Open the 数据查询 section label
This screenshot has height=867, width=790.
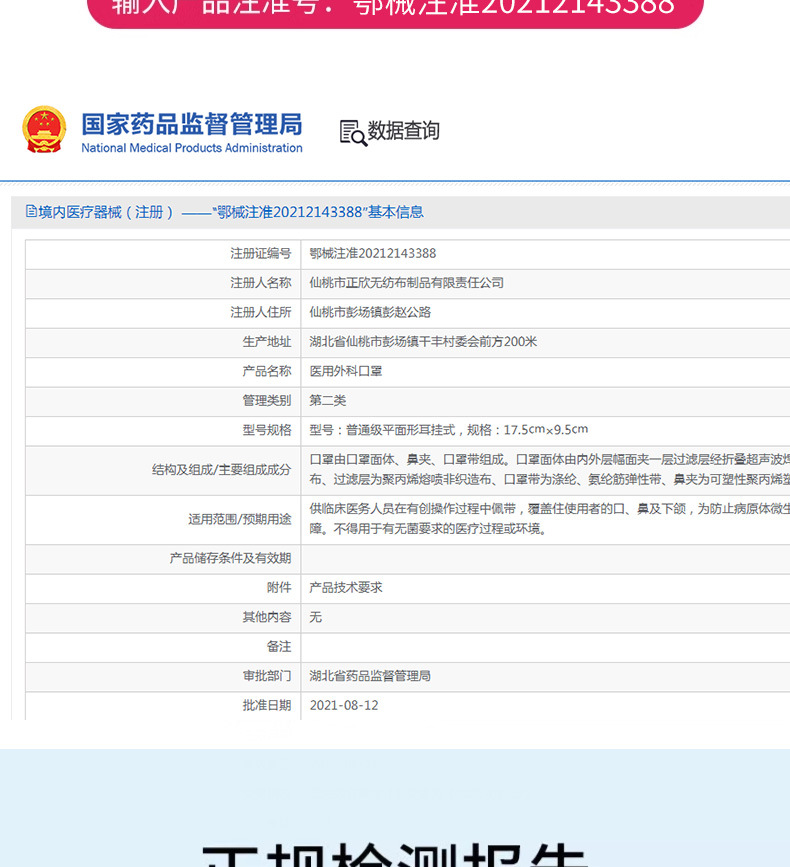[404, 131]
